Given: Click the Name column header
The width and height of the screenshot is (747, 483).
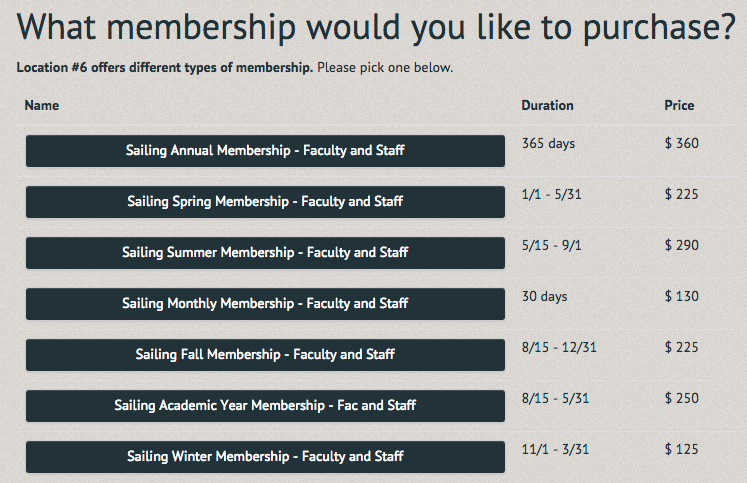Looking at the screenshot, I should coord(42,105).
